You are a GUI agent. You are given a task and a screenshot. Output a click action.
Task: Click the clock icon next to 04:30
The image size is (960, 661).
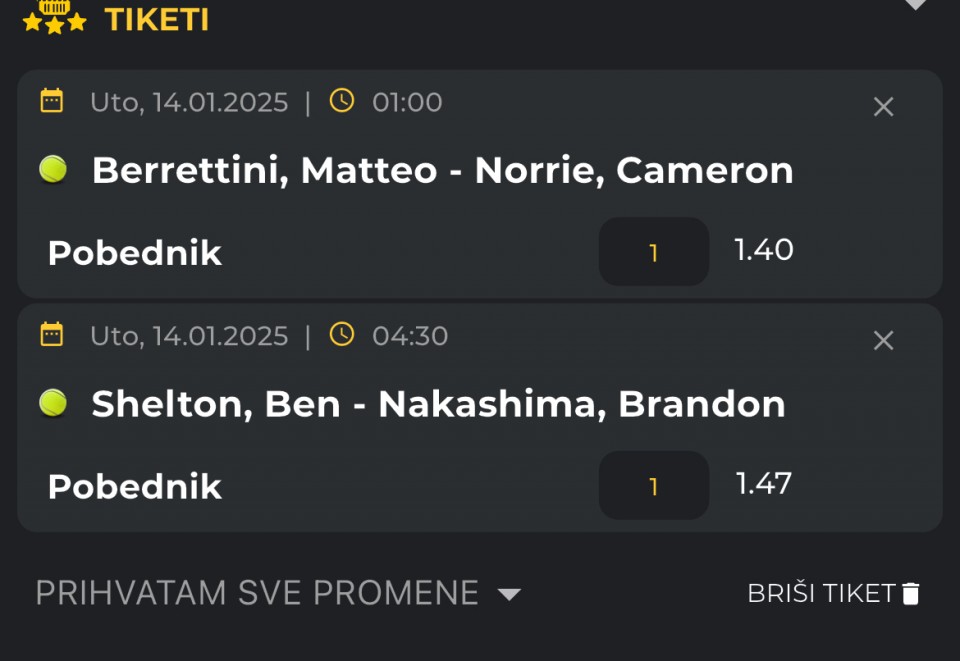point(342,335)
